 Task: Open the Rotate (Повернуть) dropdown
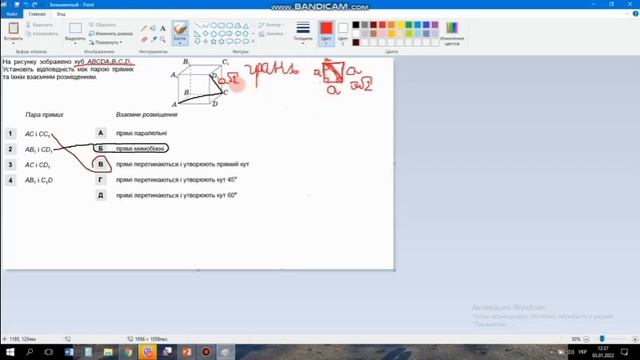point(106,42)
